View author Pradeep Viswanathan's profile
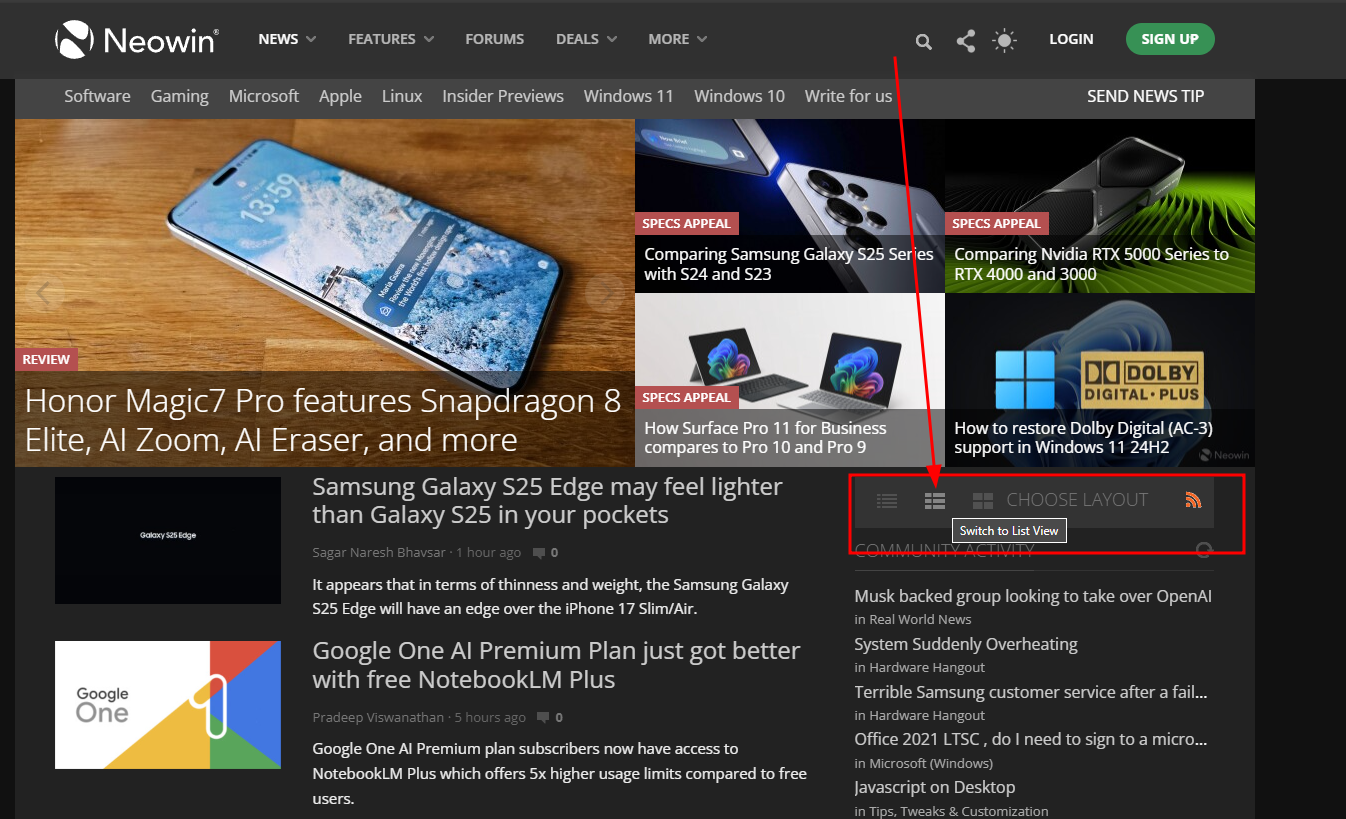This screenshot has width=1346, height=819. pos(379,717)
